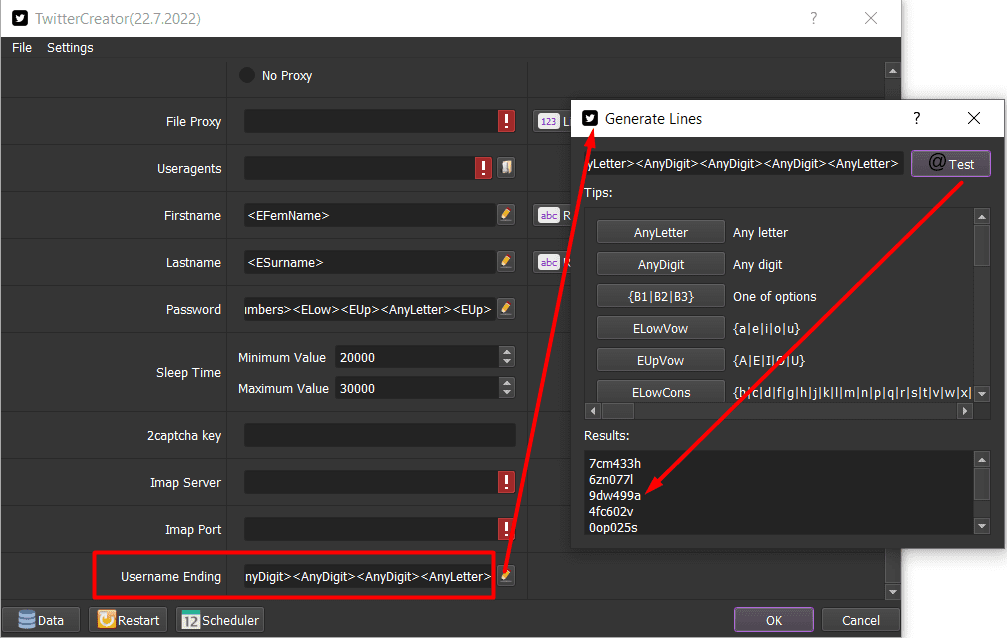The height and width of the screenshot is (638, 1007).
Task: Insert the ELowCons tip button
Action: [661, 391]
